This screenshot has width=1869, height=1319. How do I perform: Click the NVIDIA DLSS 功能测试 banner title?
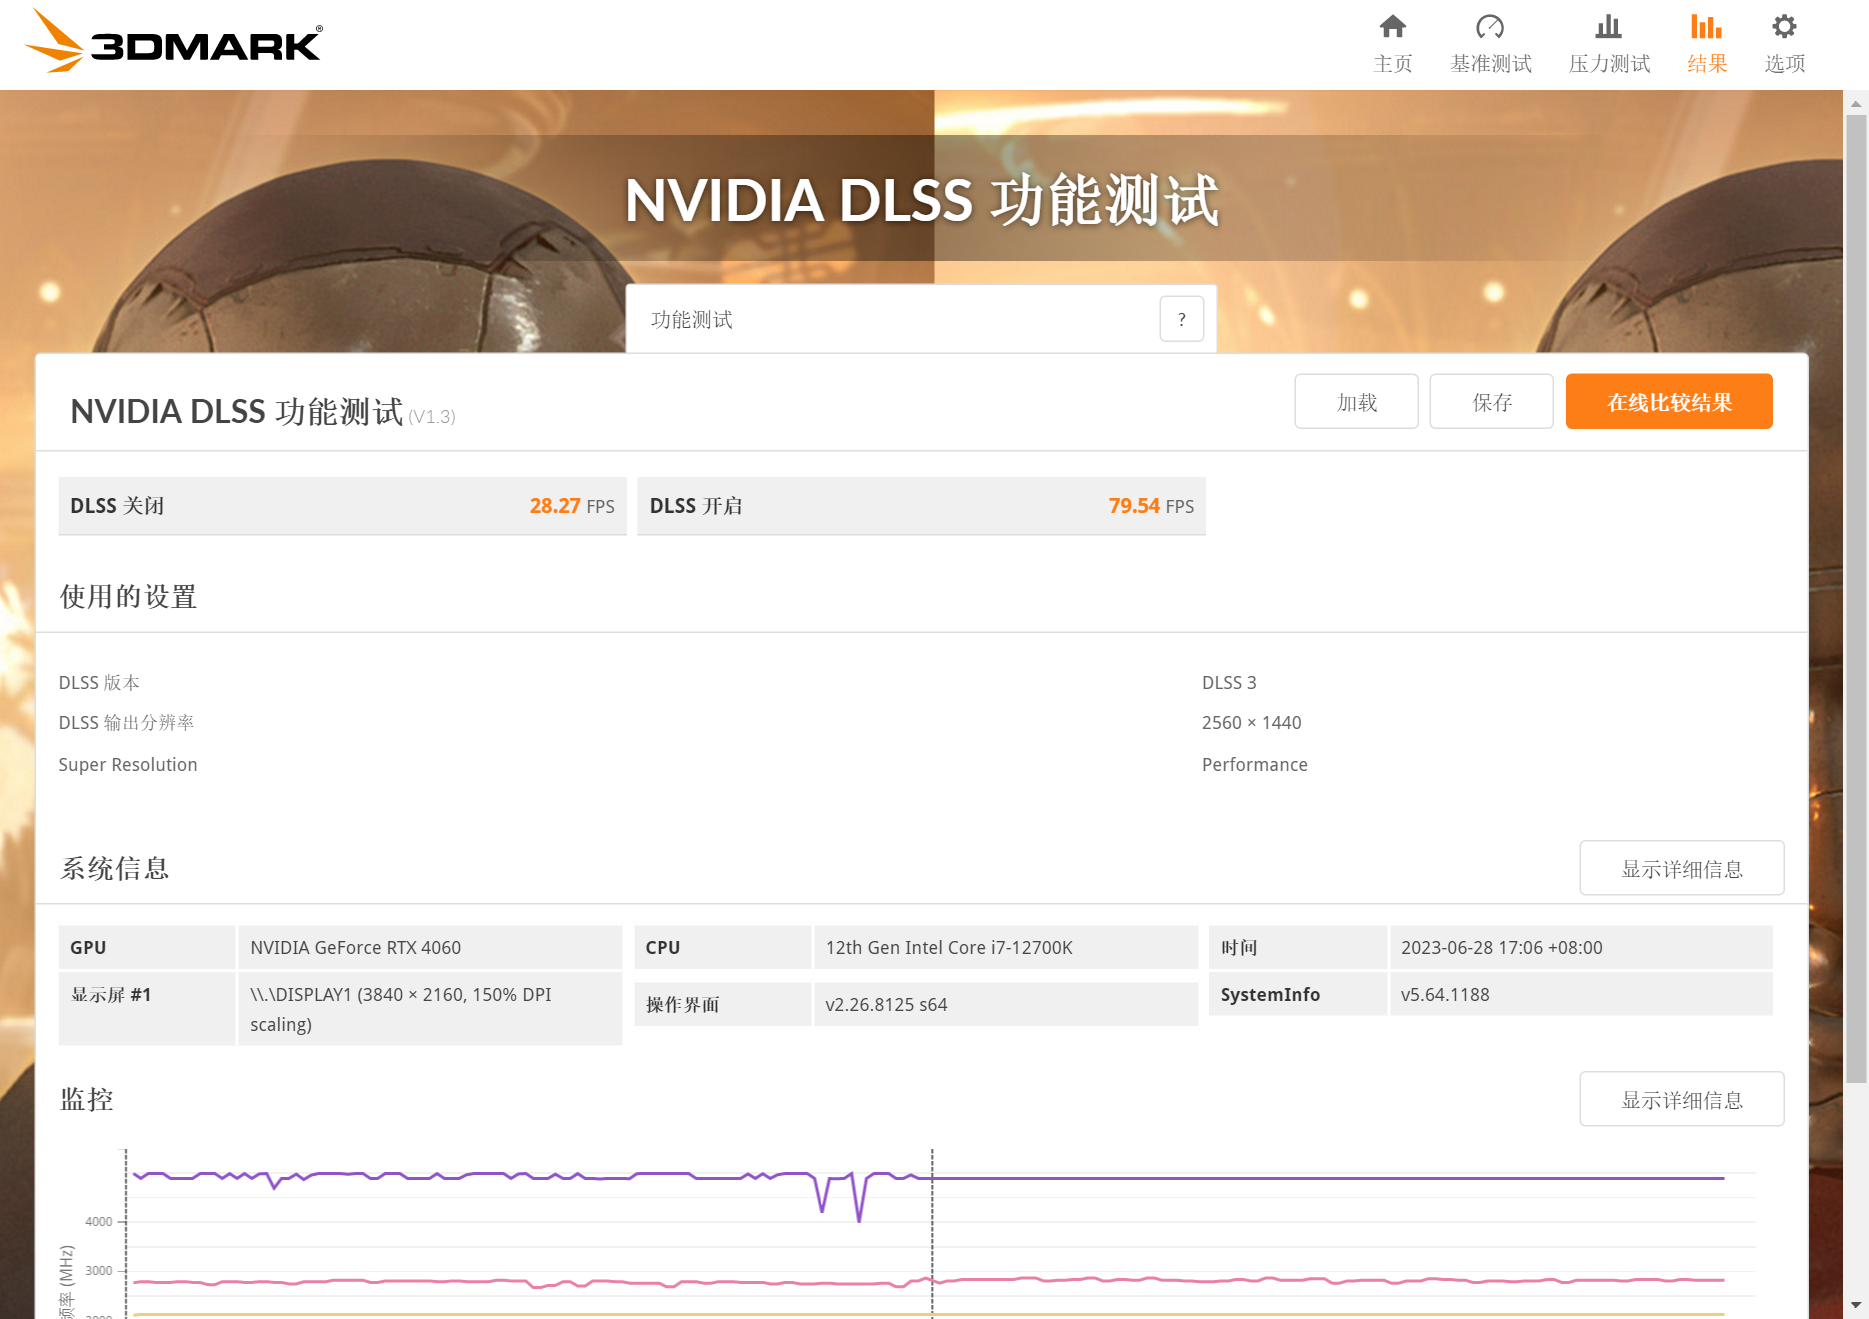point(921,200)
